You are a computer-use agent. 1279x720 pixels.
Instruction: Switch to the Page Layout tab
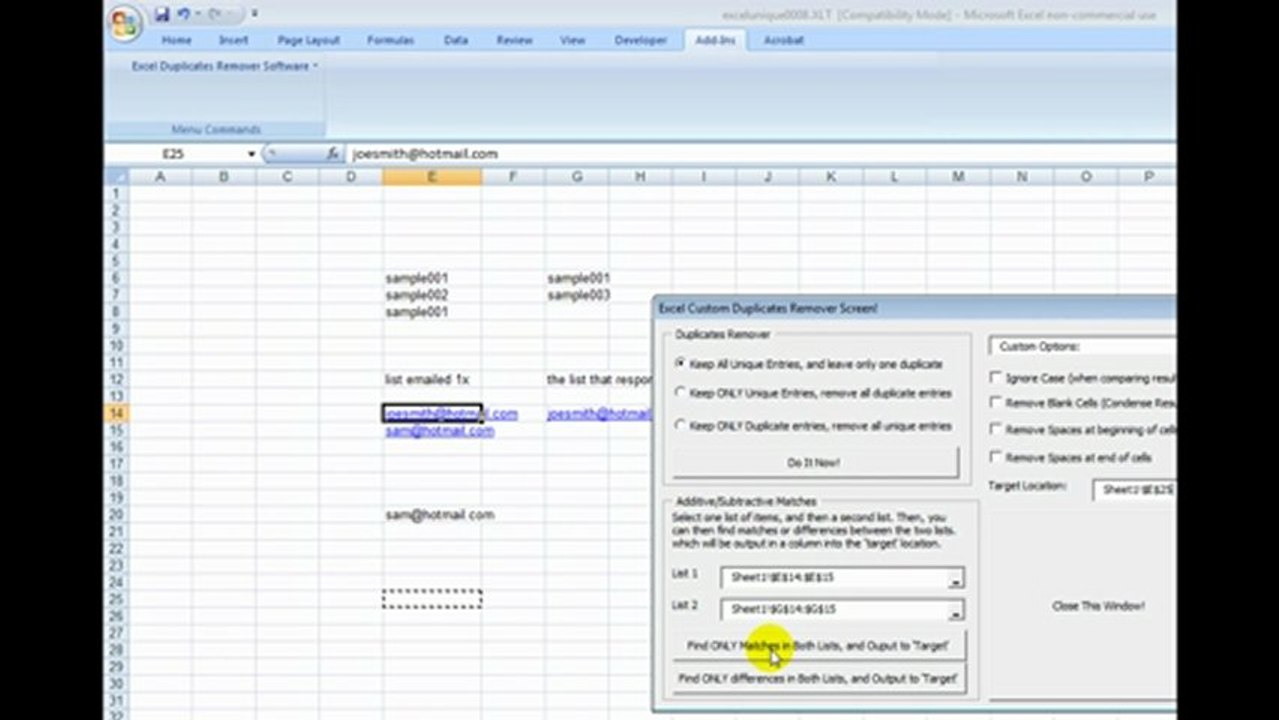309,40
